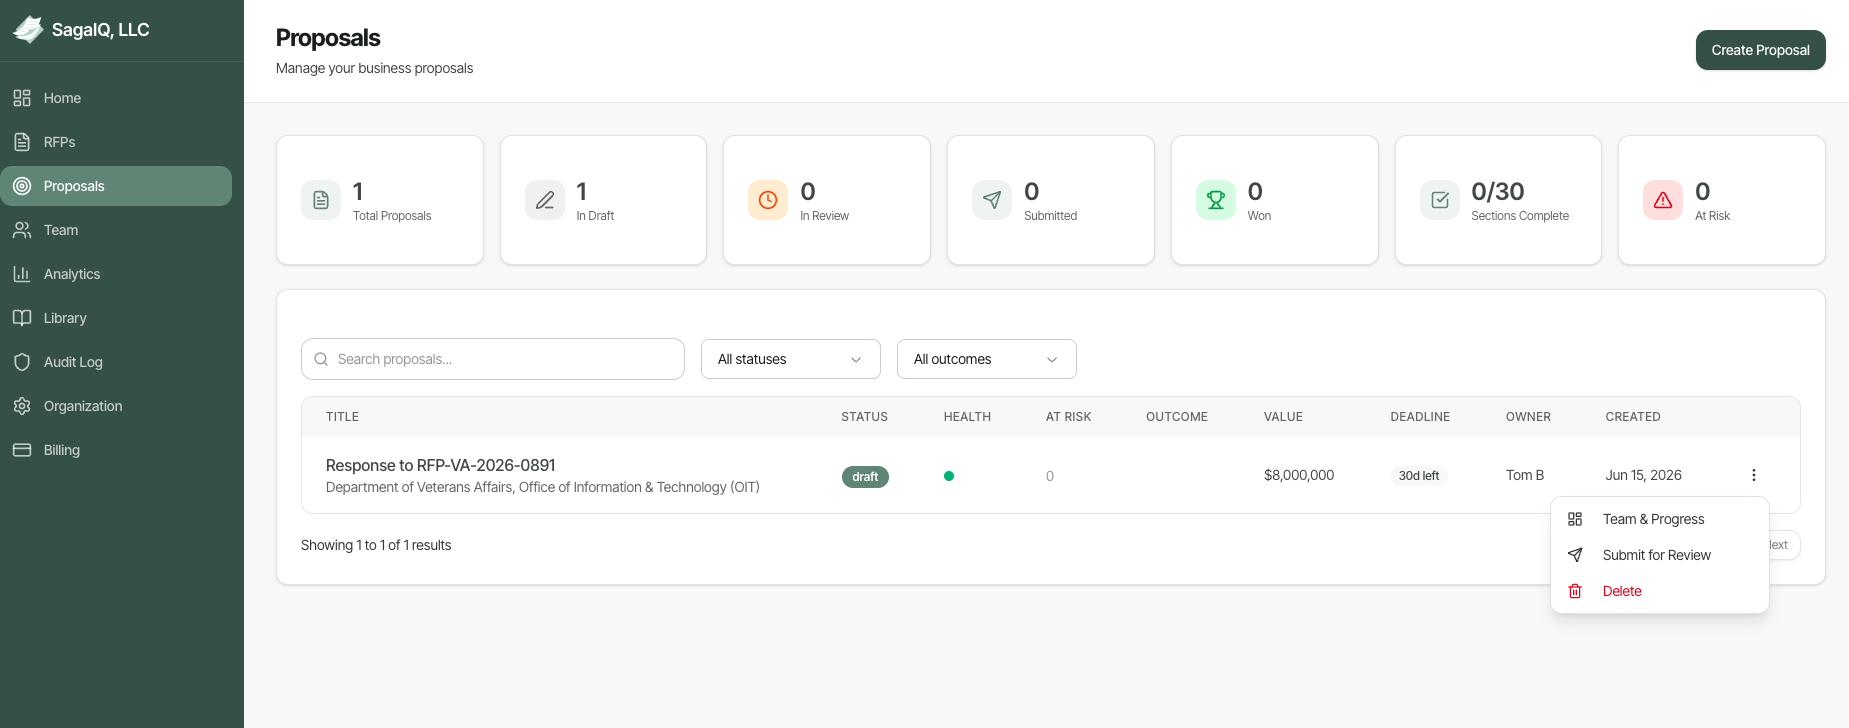Click the Audit Log shield icon
This screenshot has width=1849, height=728.
click(x=22, y=362)
